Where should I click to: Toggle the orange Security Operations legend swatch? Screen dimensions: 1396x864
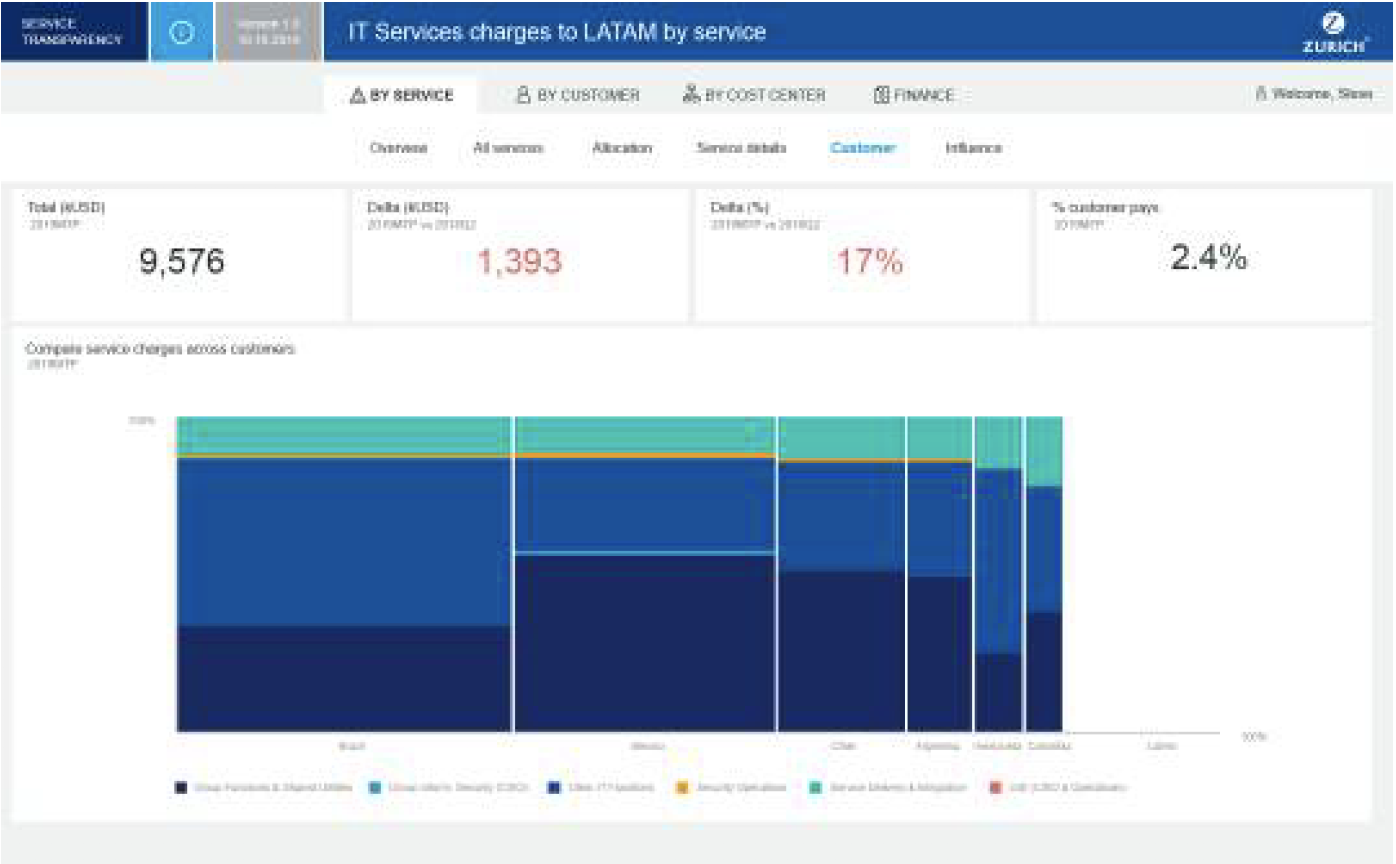[682, 788]
